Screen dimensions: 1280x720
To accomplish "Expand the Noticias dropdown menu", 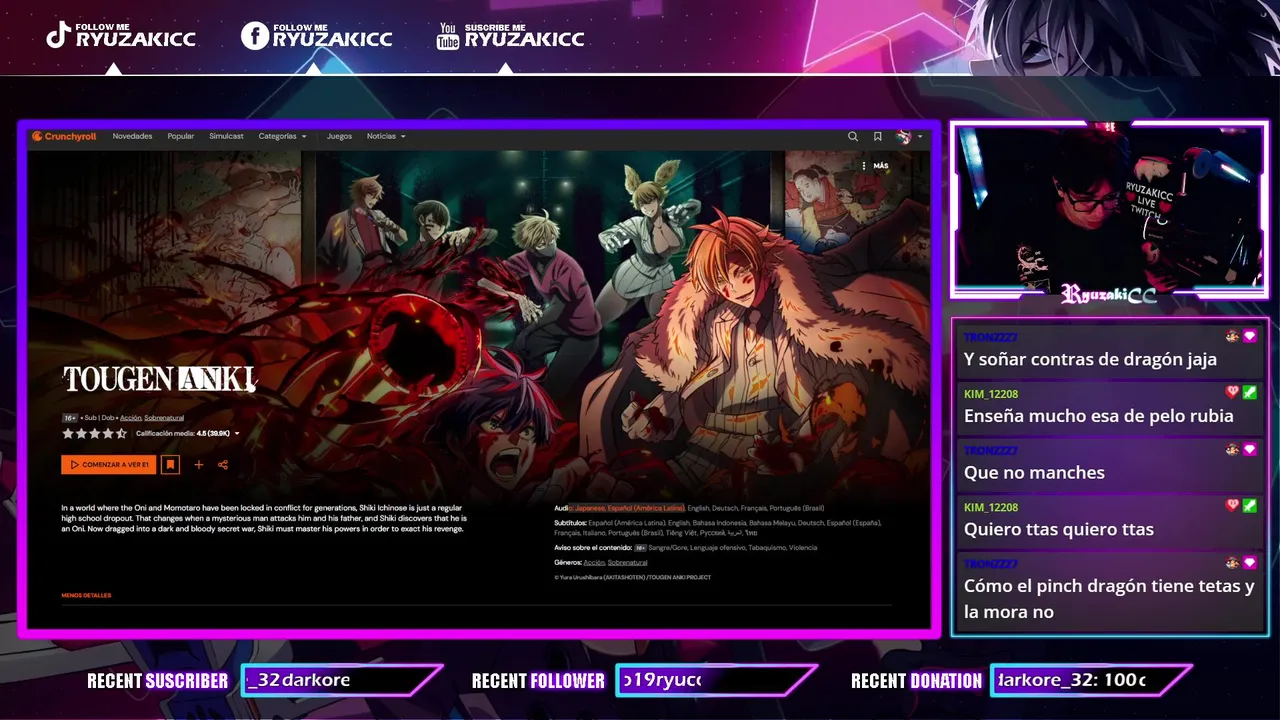I will tap(386, 136).
